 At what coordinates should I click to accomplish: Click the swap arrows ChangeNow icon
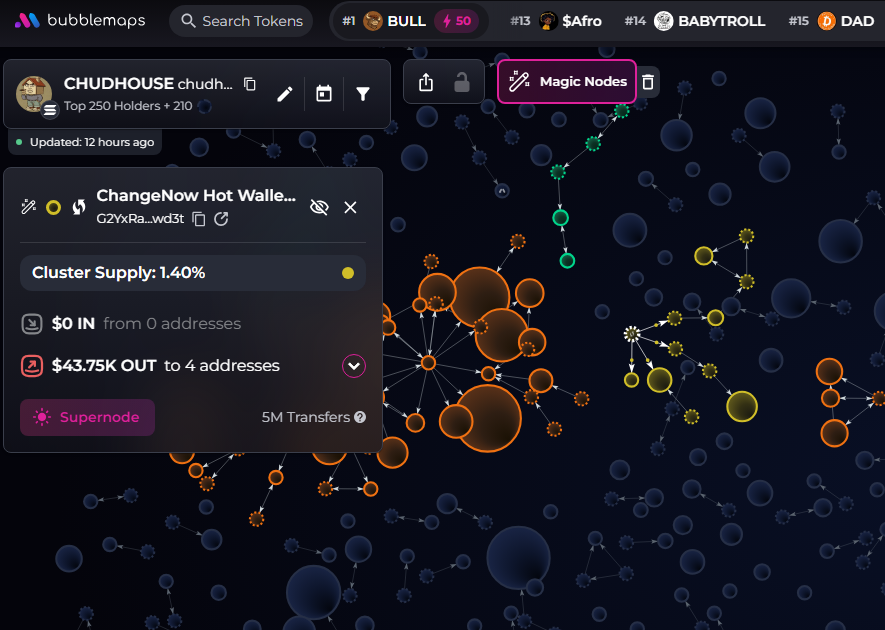point(79,207)
